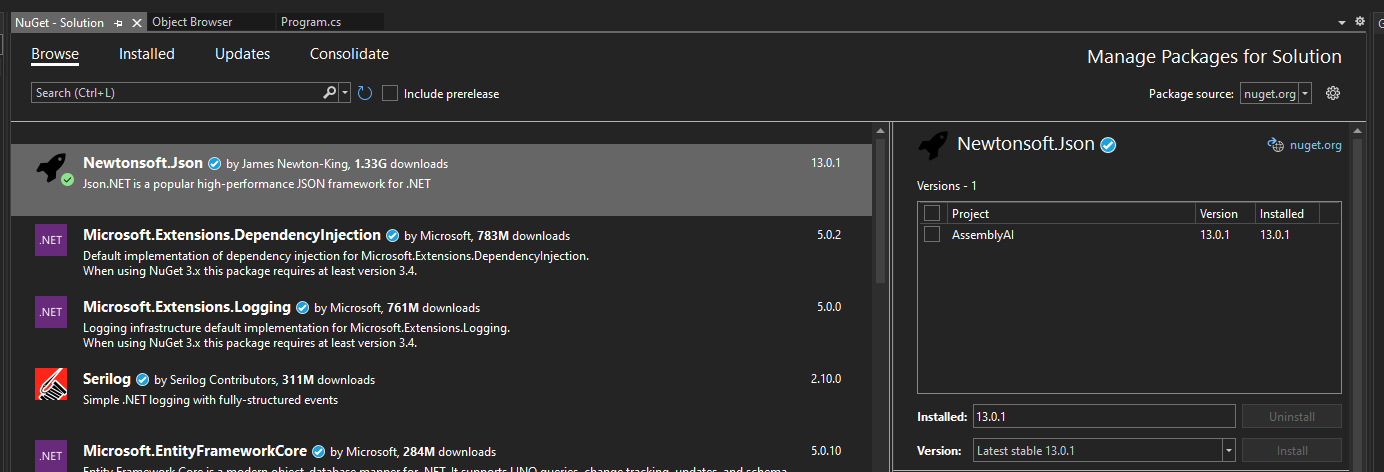Click the pin icon on NuGet tab
This screenshot has width=1384, height=472.
pos(119,22)
